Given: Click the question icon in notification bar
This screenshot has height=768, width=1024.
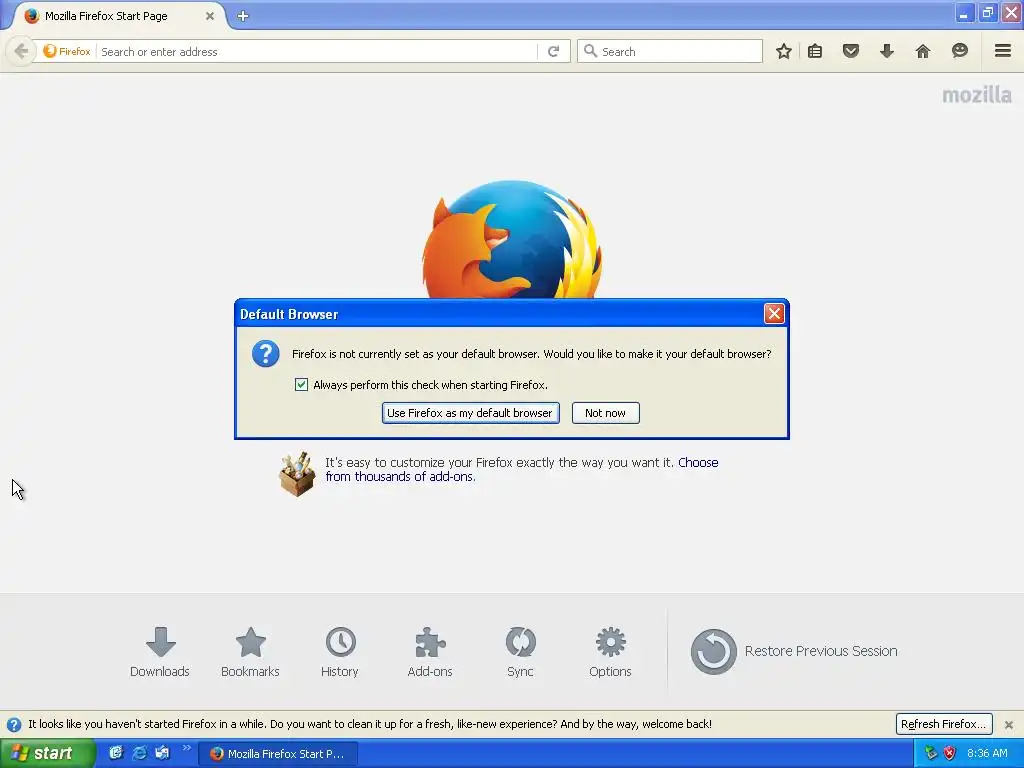Looking at the screenshot, I should (14, 724).
